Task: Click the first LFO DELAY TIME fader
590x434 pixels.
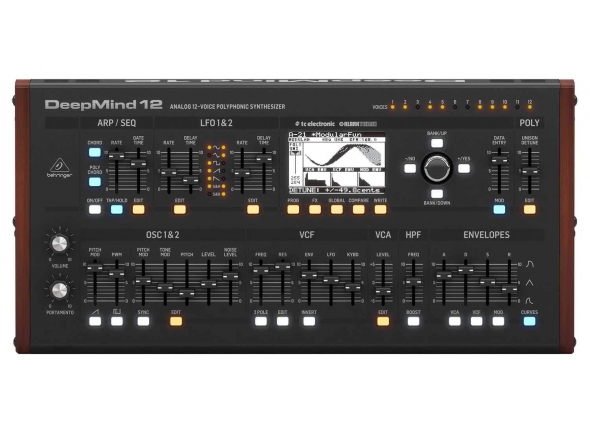Action: coord(190,180)
